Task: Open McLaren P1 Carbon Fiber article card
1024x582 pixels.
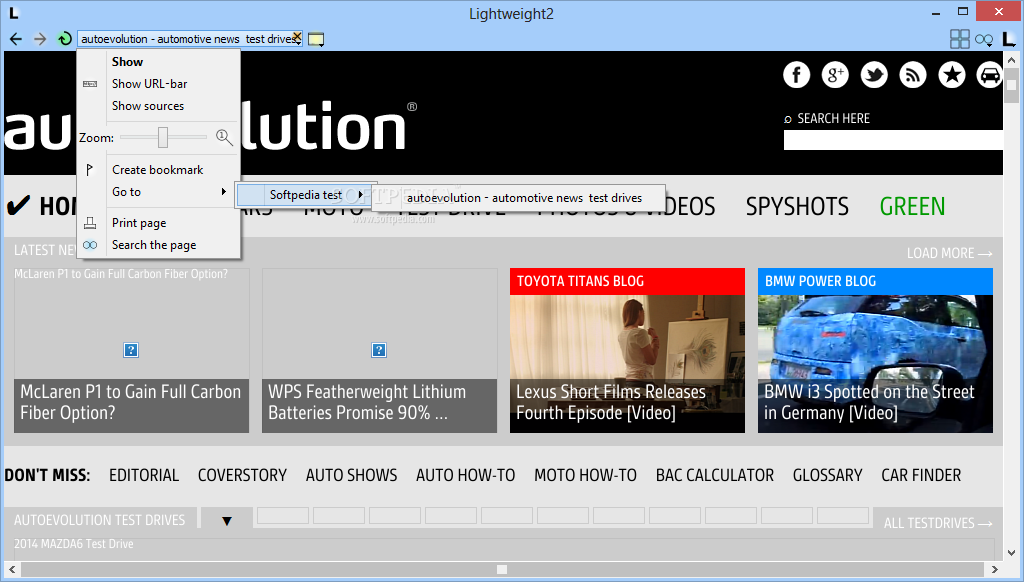Action: coord(131,351)
